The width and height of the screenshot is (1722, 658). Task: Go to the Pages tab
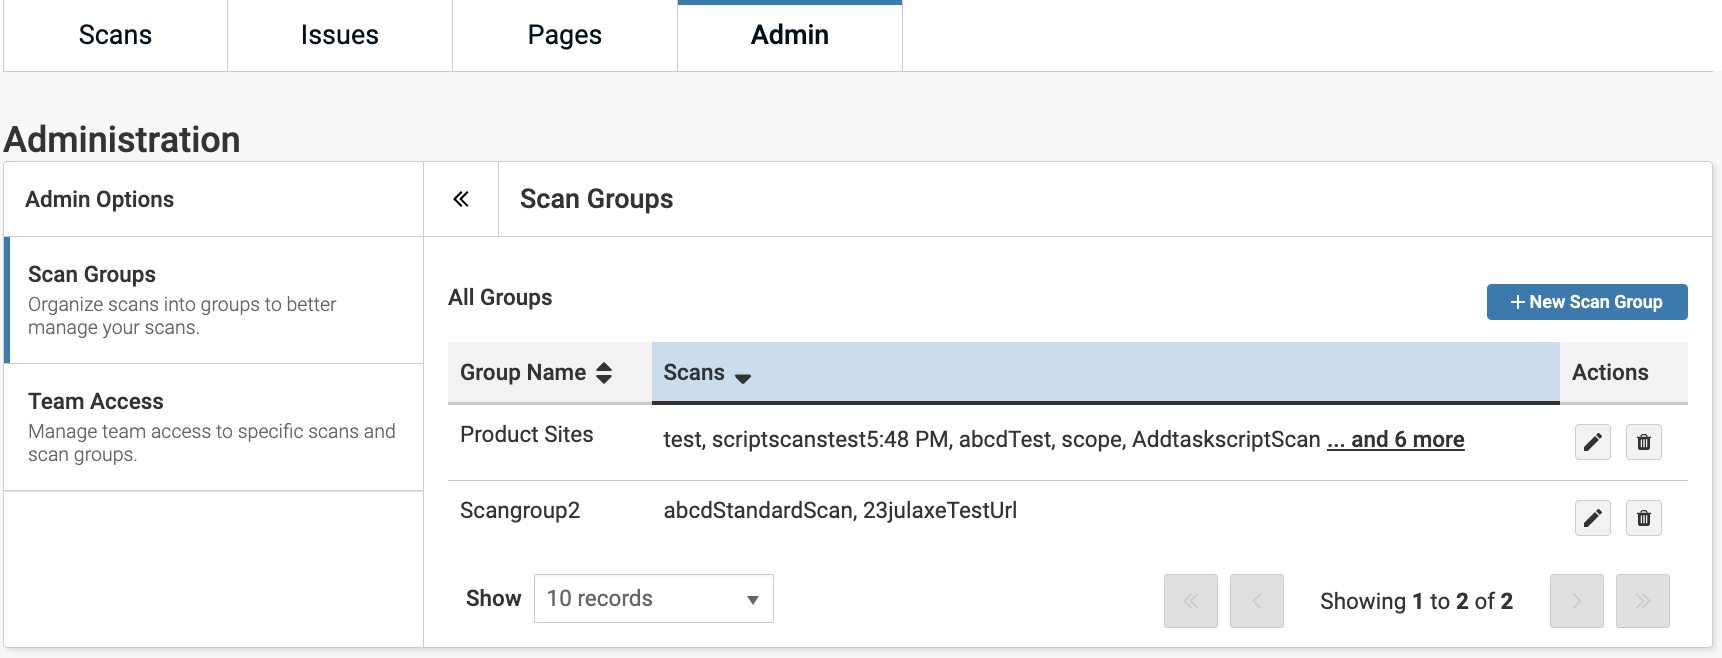tap(564, 35)
